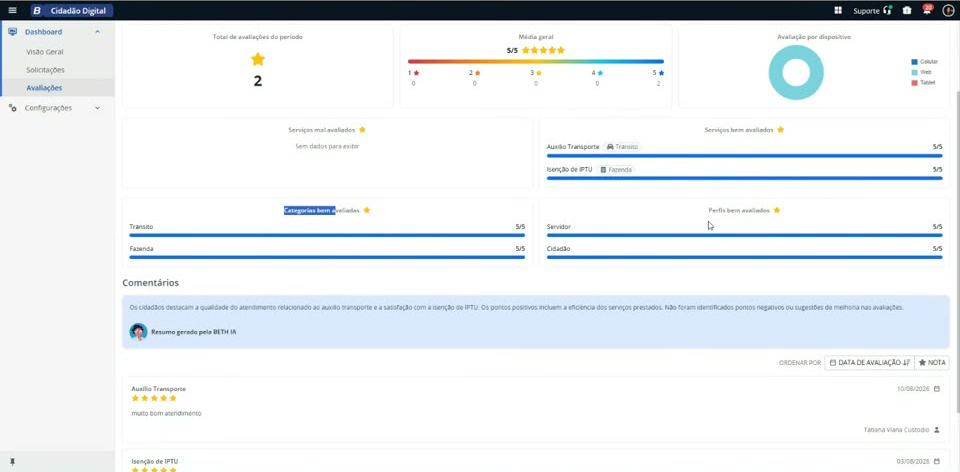Click the name 'Tatiana Viana Custodio'

pyautogui.click(x=896, y=430)
